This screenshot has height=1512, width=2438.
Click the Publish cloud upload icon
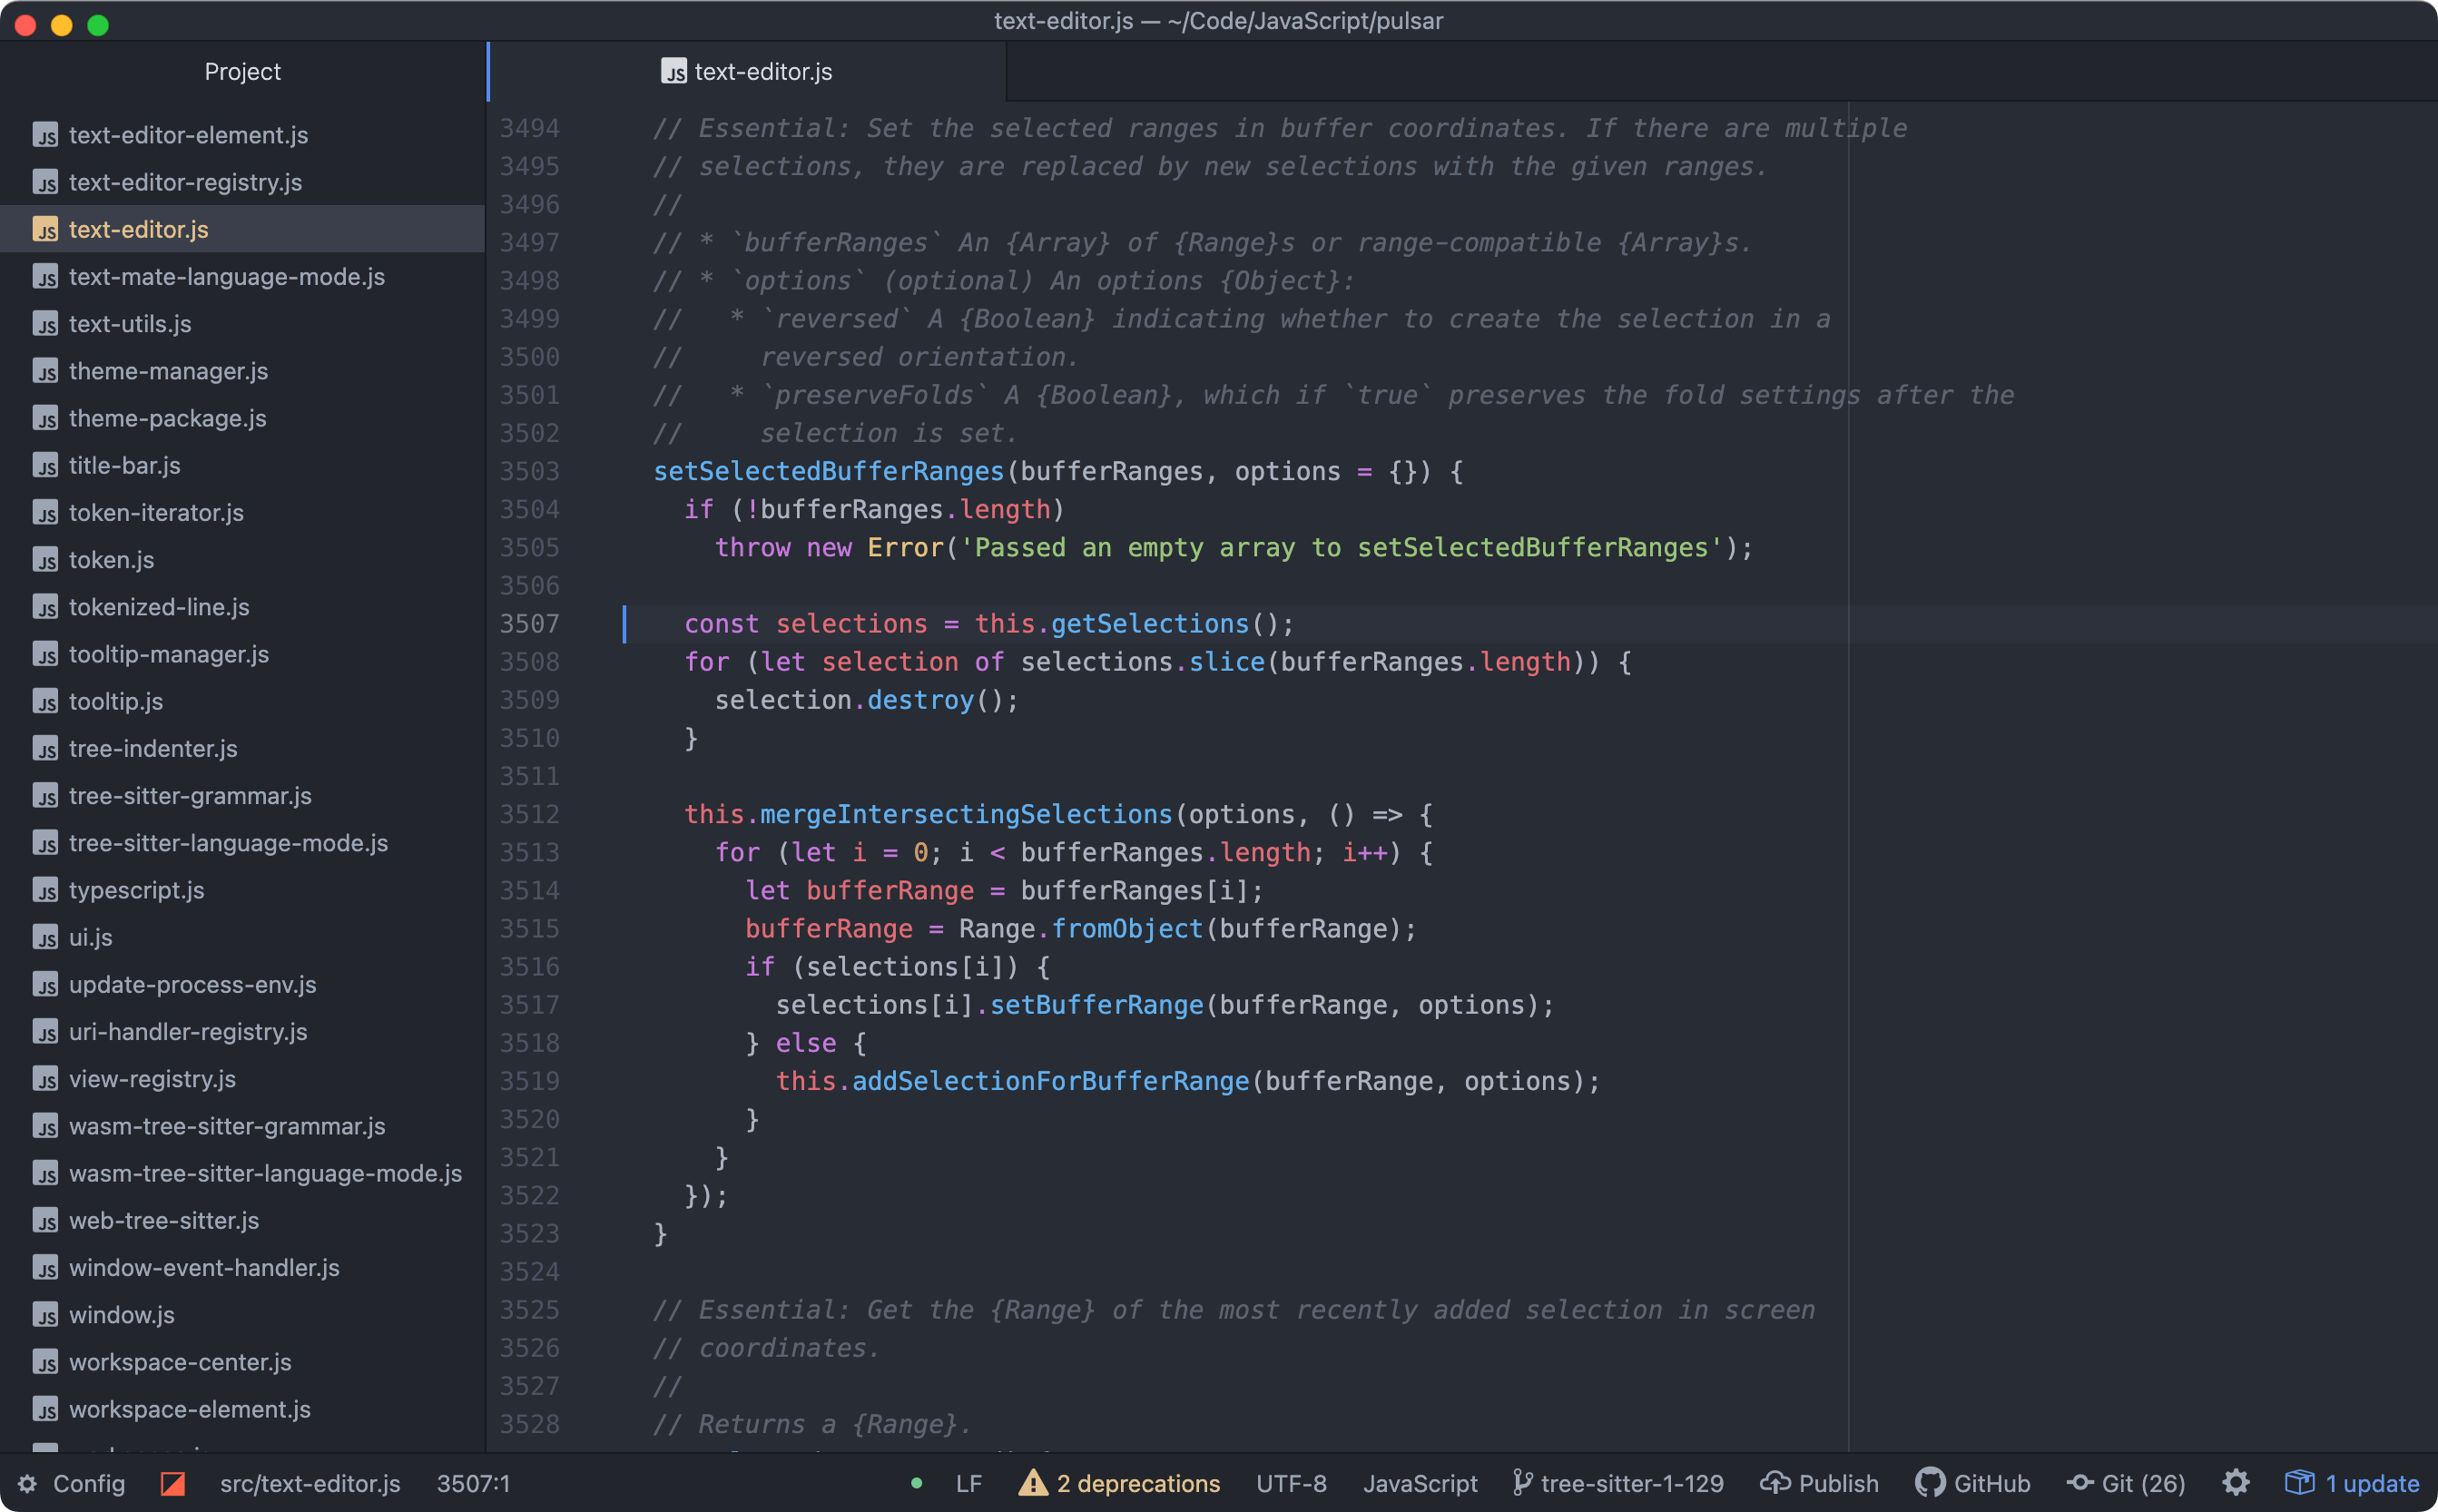(x=1774, y=1483)
